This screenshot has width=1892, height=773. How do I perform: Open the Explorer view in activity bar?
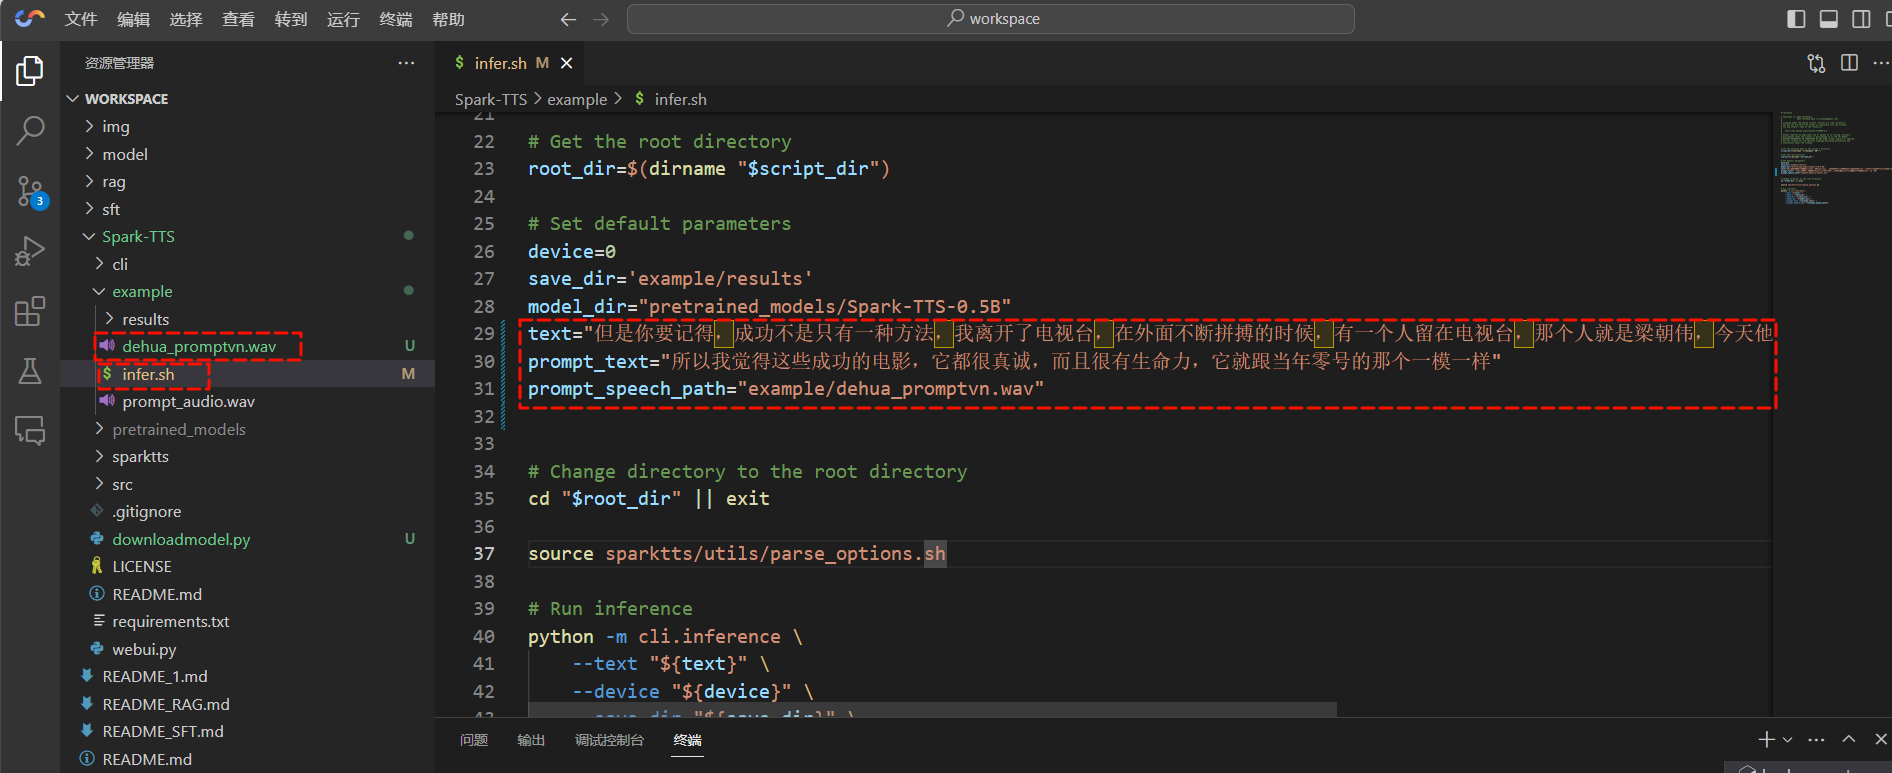tap(30, 71)
